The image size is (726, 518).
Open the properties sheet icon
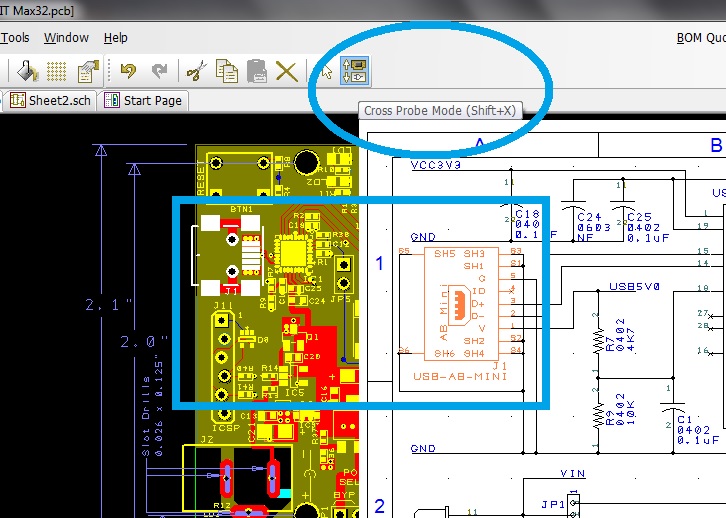[88, 71]
